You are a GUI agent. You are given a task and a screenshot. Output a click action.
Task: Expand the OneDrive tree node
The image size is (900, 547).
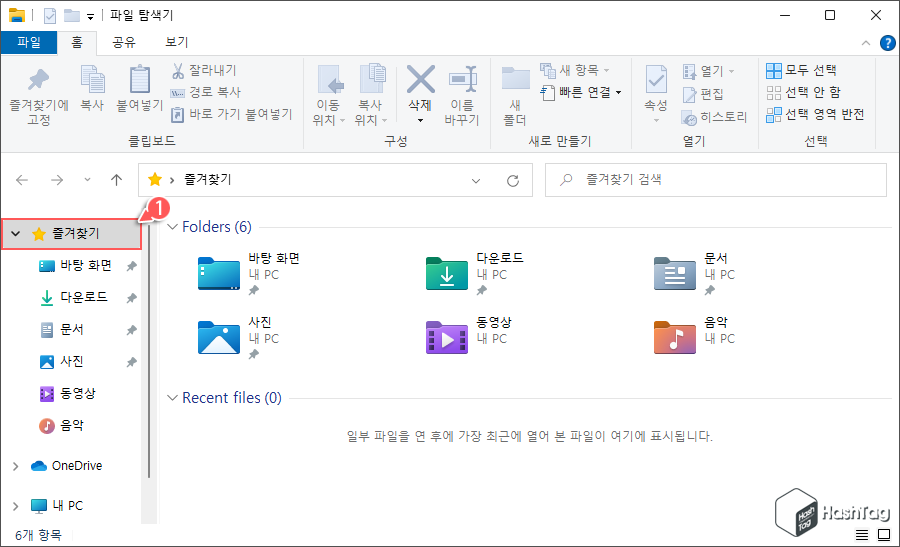tap(15, 466)
